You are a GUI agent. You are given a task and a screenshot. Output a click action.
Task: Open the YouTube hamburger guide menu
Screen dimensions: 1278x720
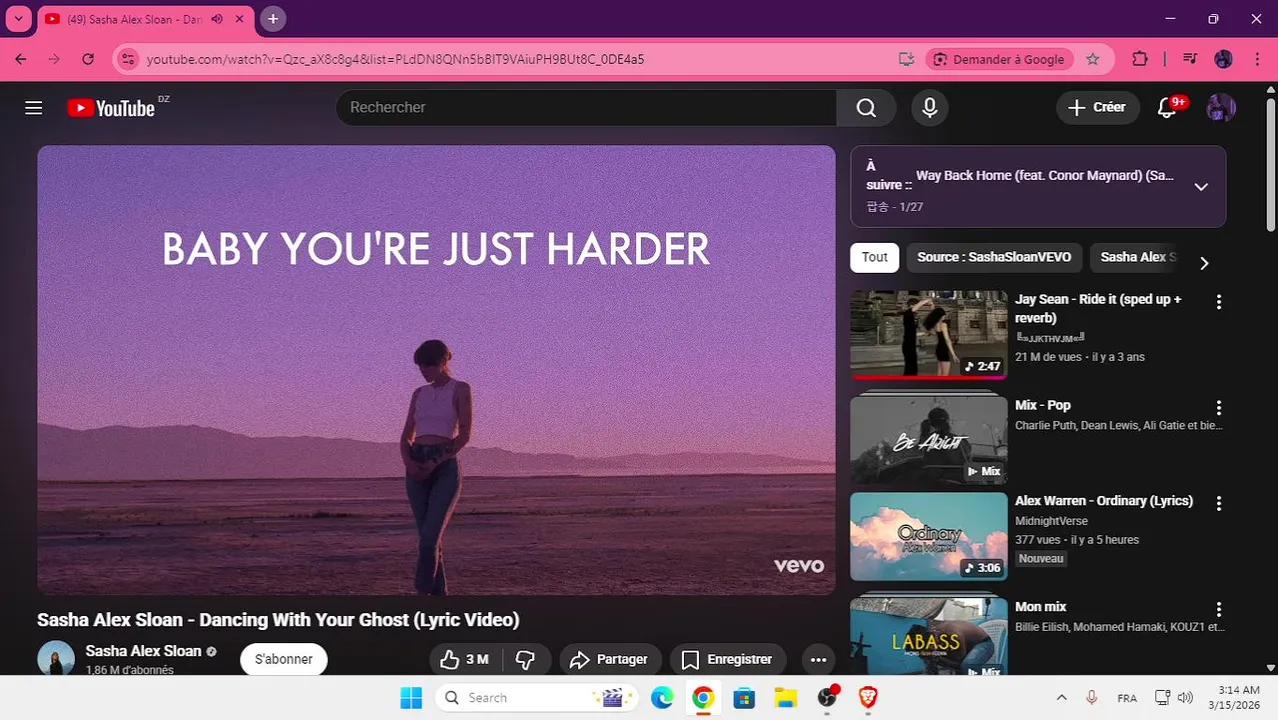34,108
